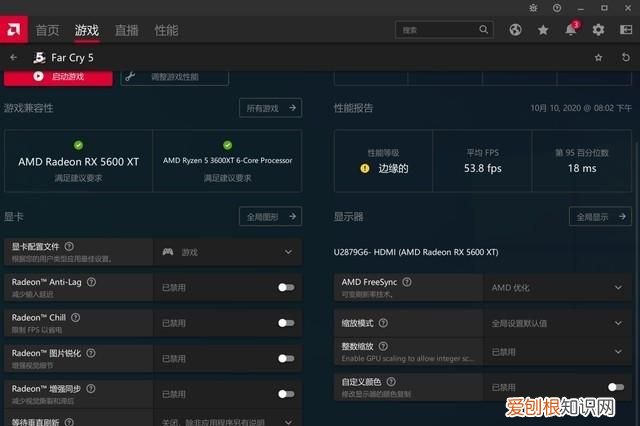Screen dimensions: 640x426
Task: Open 全局显示 global display button
Action: [600, 217]
